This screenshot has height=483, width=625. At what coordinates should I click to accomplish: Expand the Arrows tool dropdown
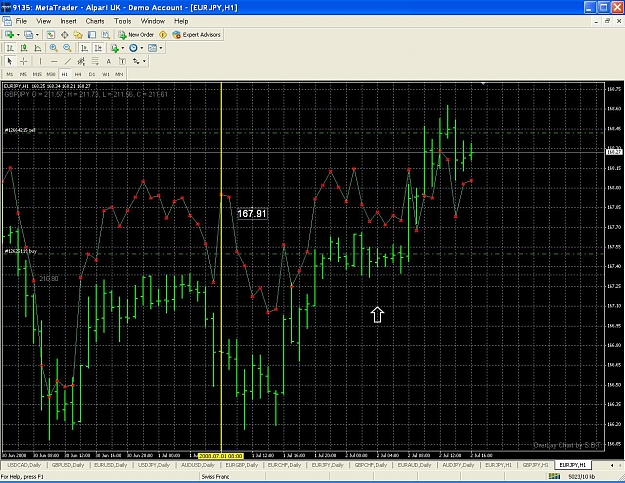(144, 61)
